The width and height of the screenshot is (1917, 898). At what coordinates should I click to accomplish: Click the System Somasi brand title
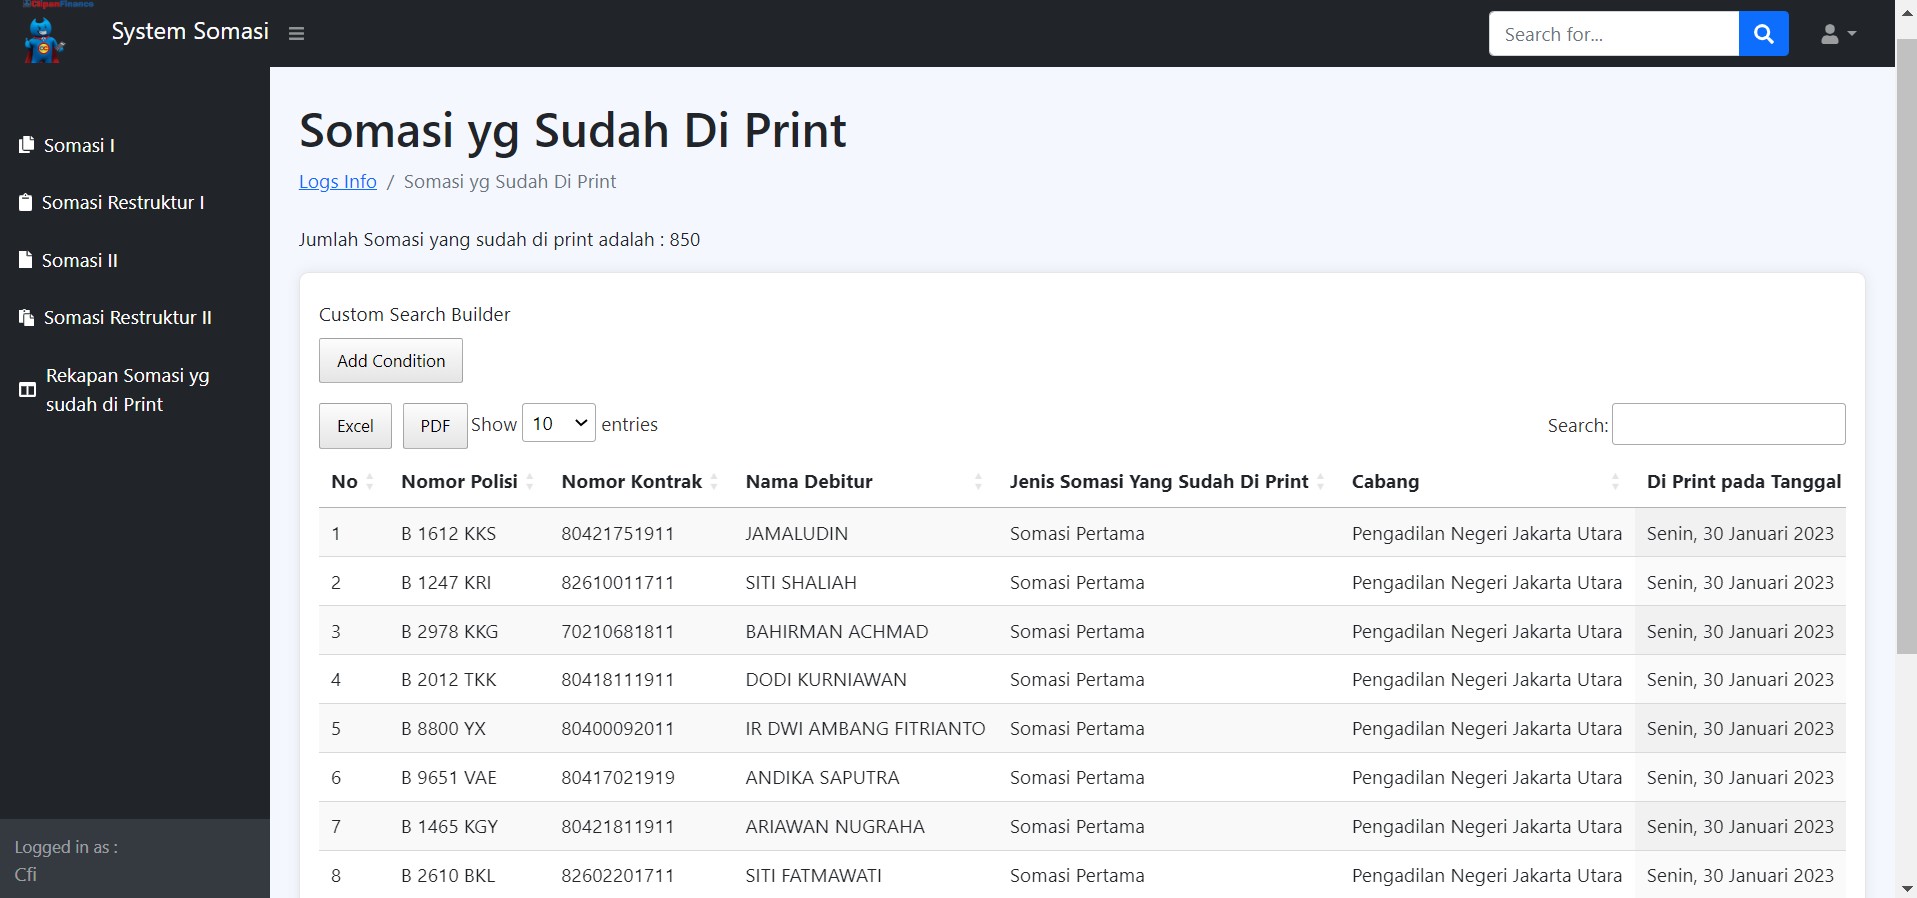pyautogui.click(x=190, y=32)
